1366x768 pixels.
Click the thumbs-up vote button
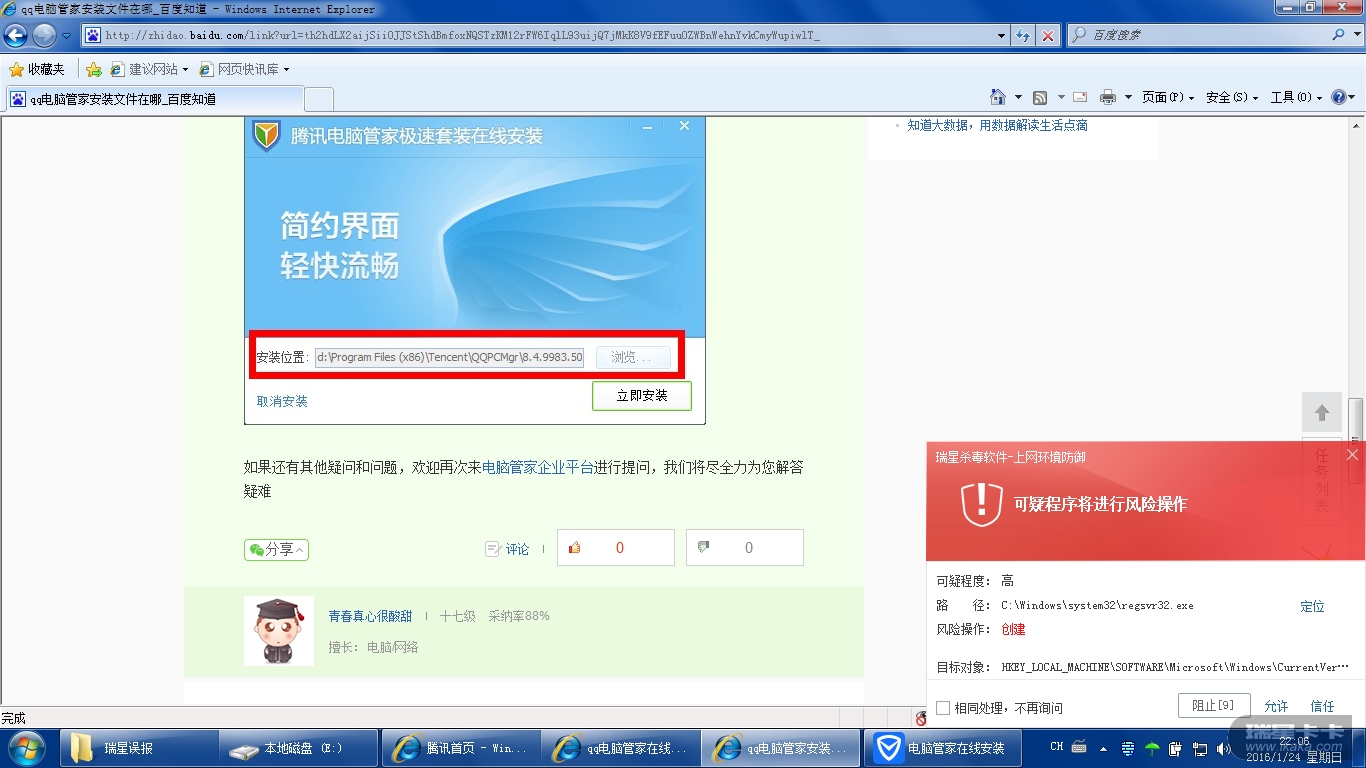pyautogui.click(x=615, y=548)
